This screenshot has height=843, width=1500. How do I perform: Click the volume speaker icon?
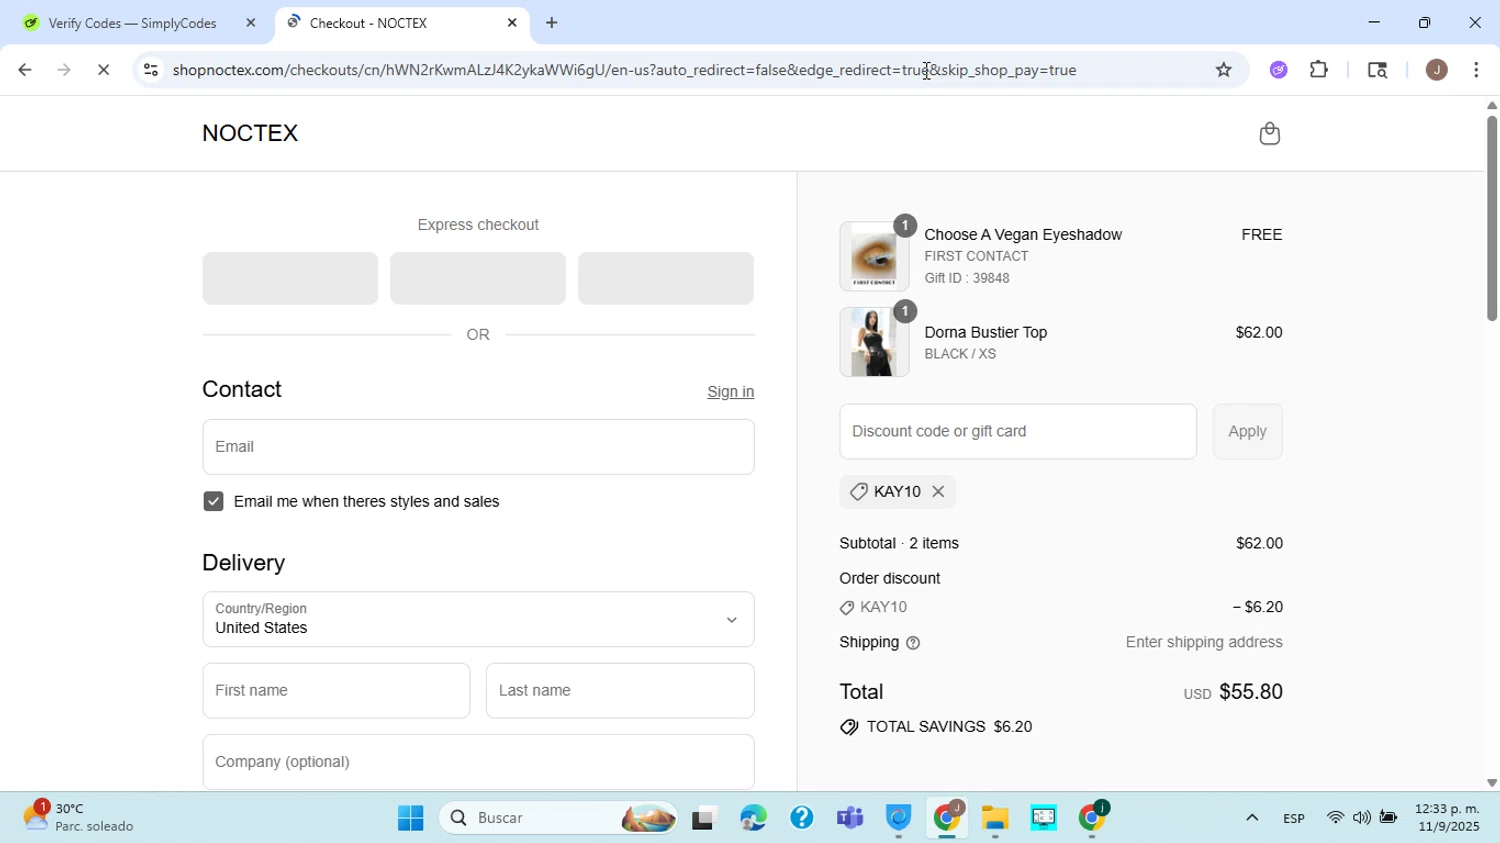[1361, 818]
